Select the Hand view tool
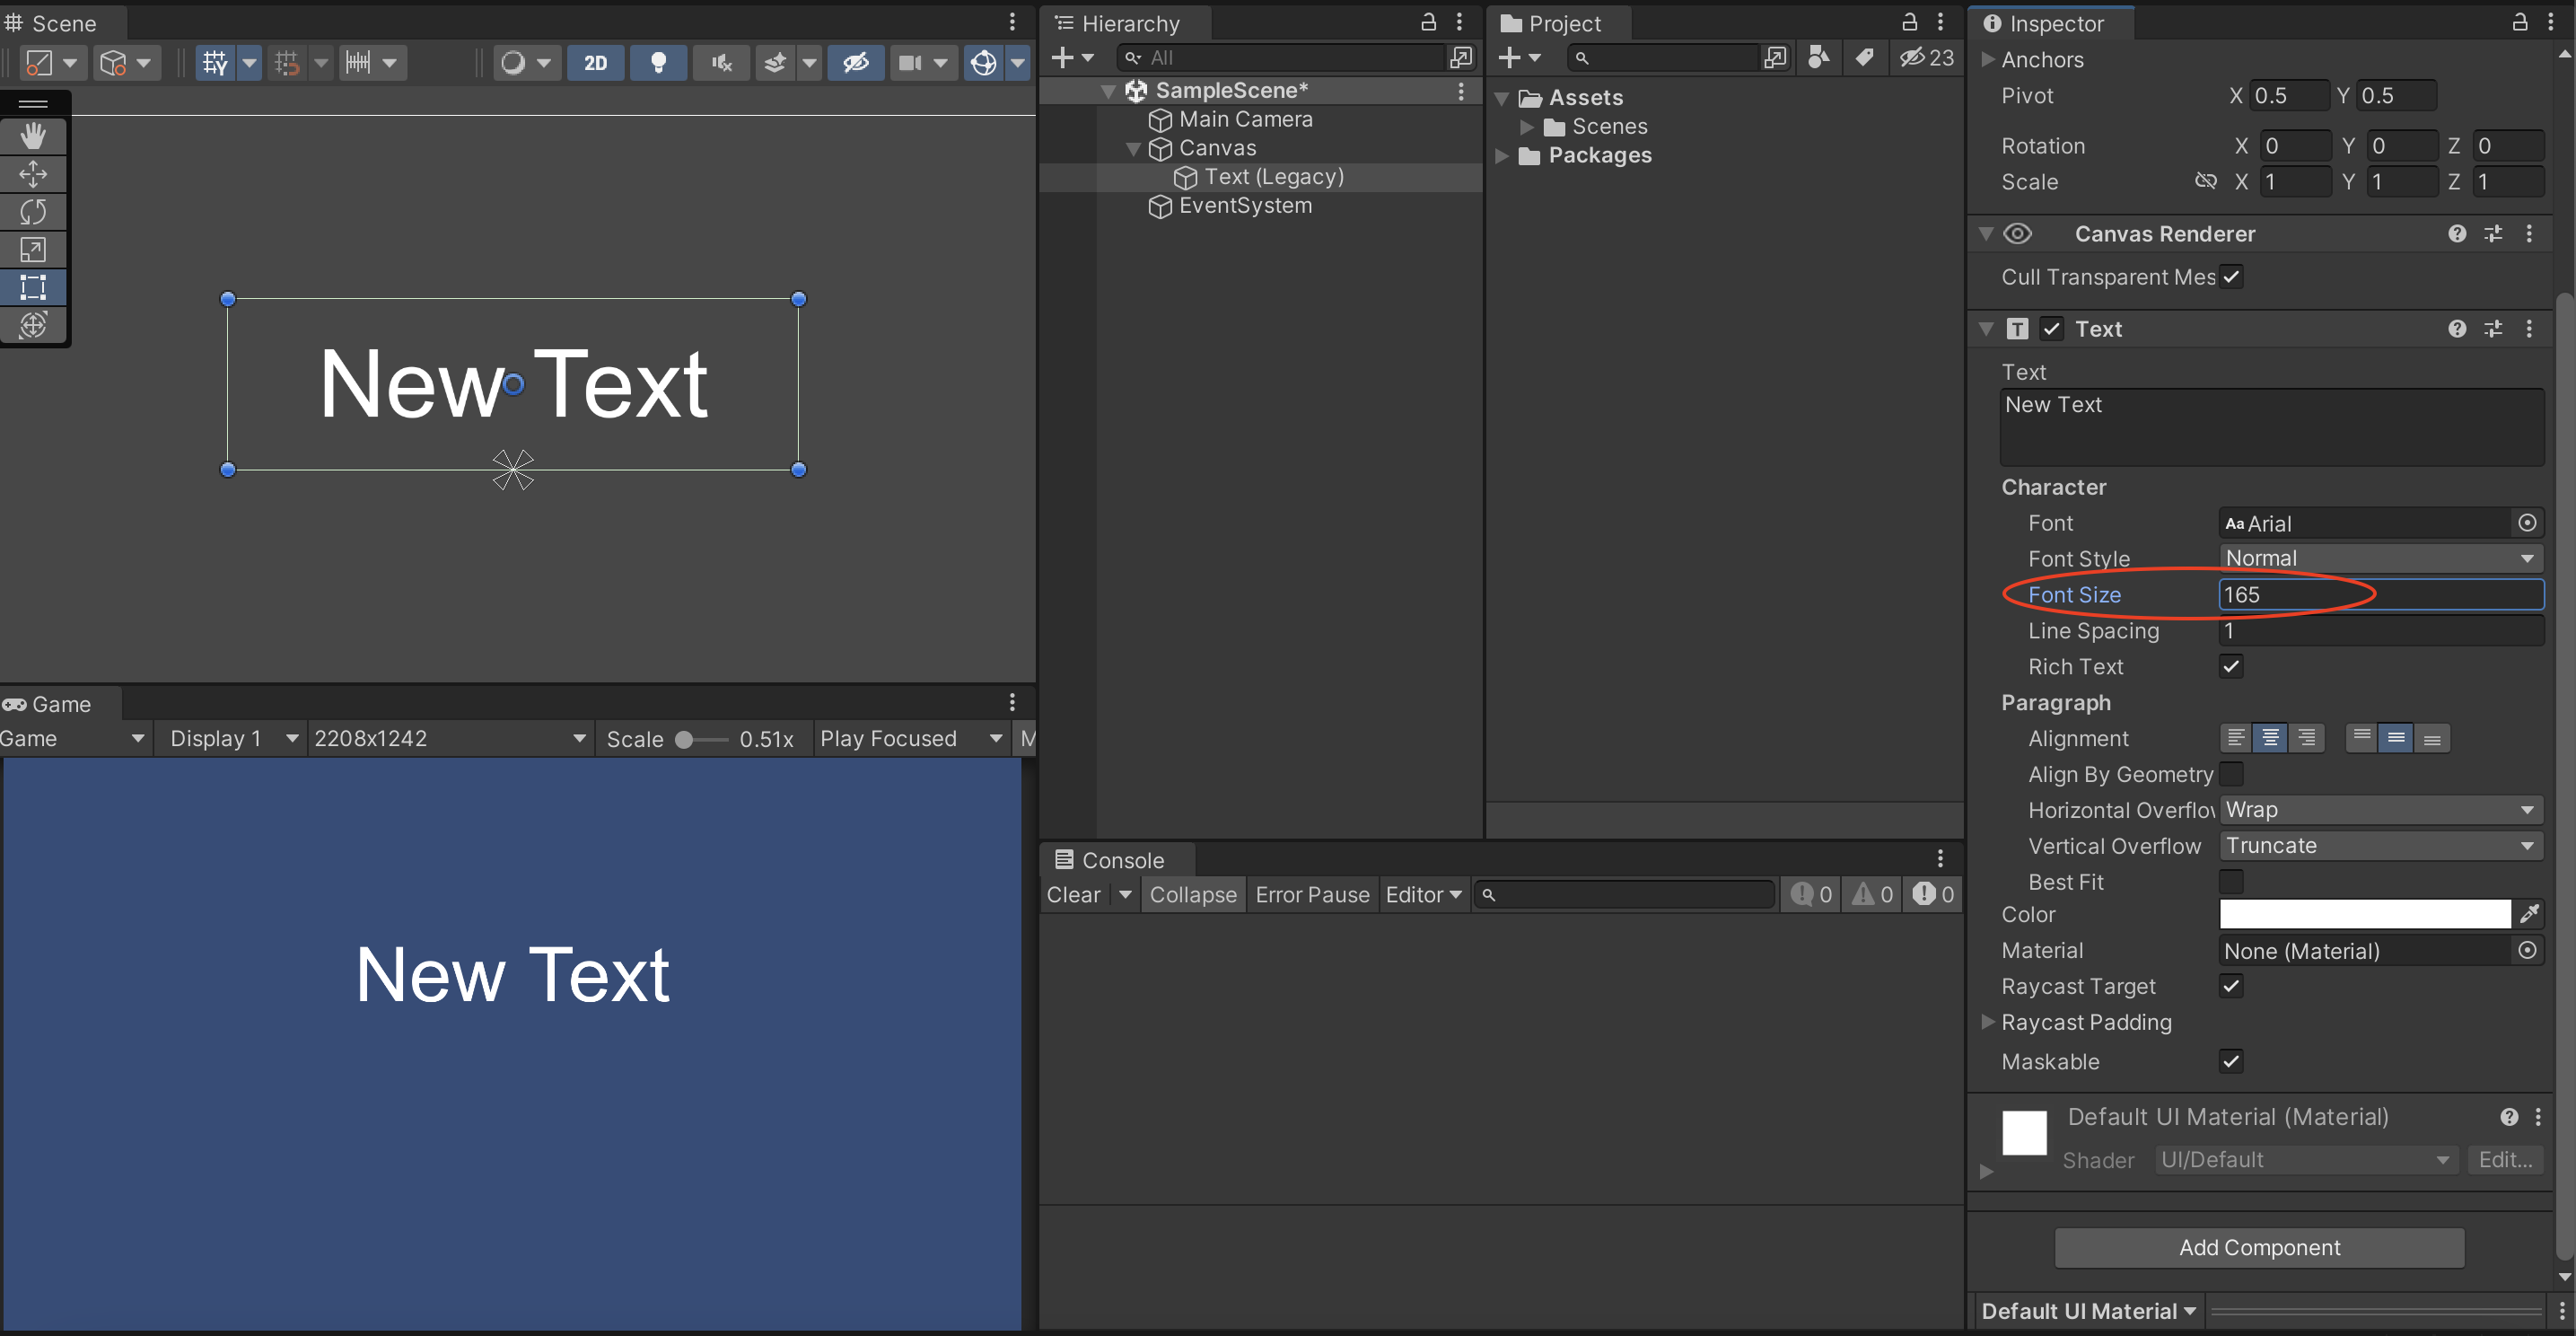The width and height of the screenshot is (2576, 1336). click(x=33, y=136)
